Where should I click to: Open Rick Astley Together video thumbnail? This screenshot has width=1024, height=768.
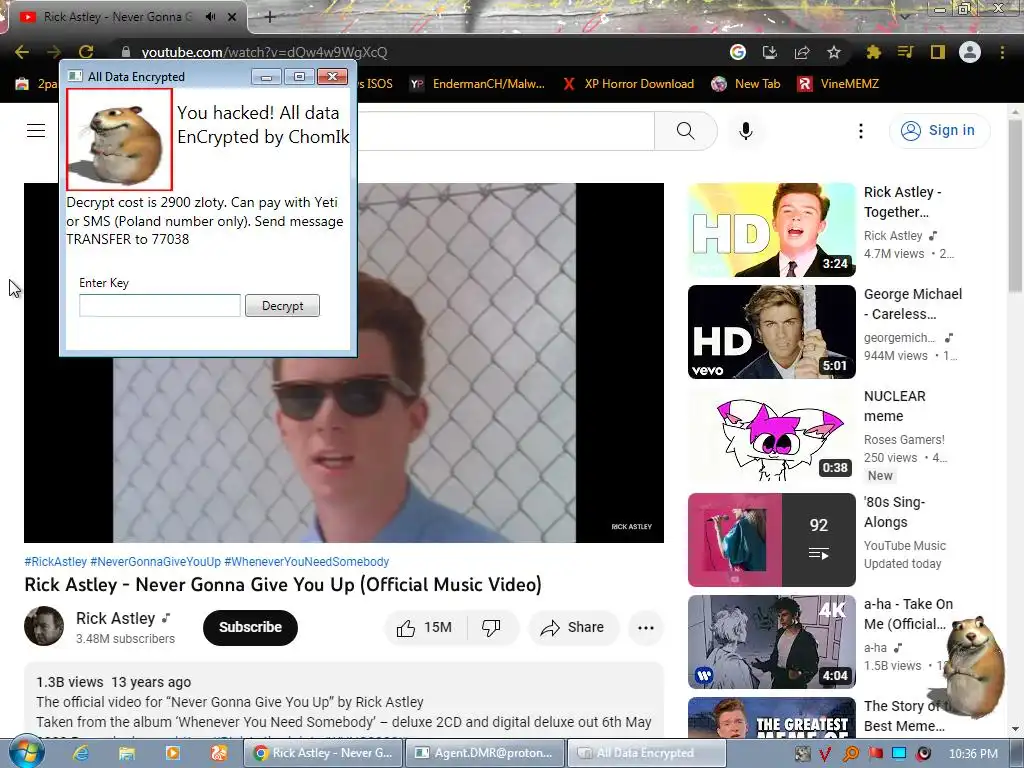(771, 230)
